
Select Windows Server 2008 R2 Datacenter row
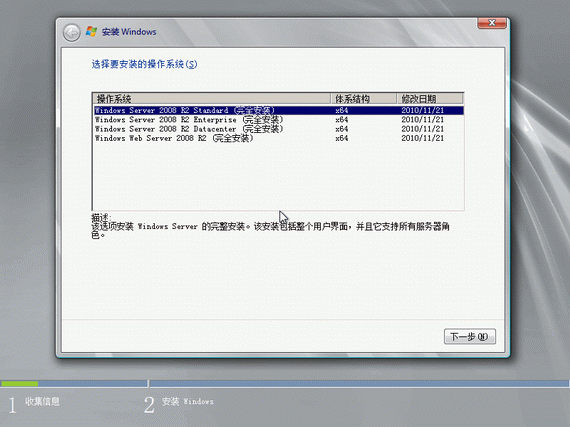click(279, 129)
